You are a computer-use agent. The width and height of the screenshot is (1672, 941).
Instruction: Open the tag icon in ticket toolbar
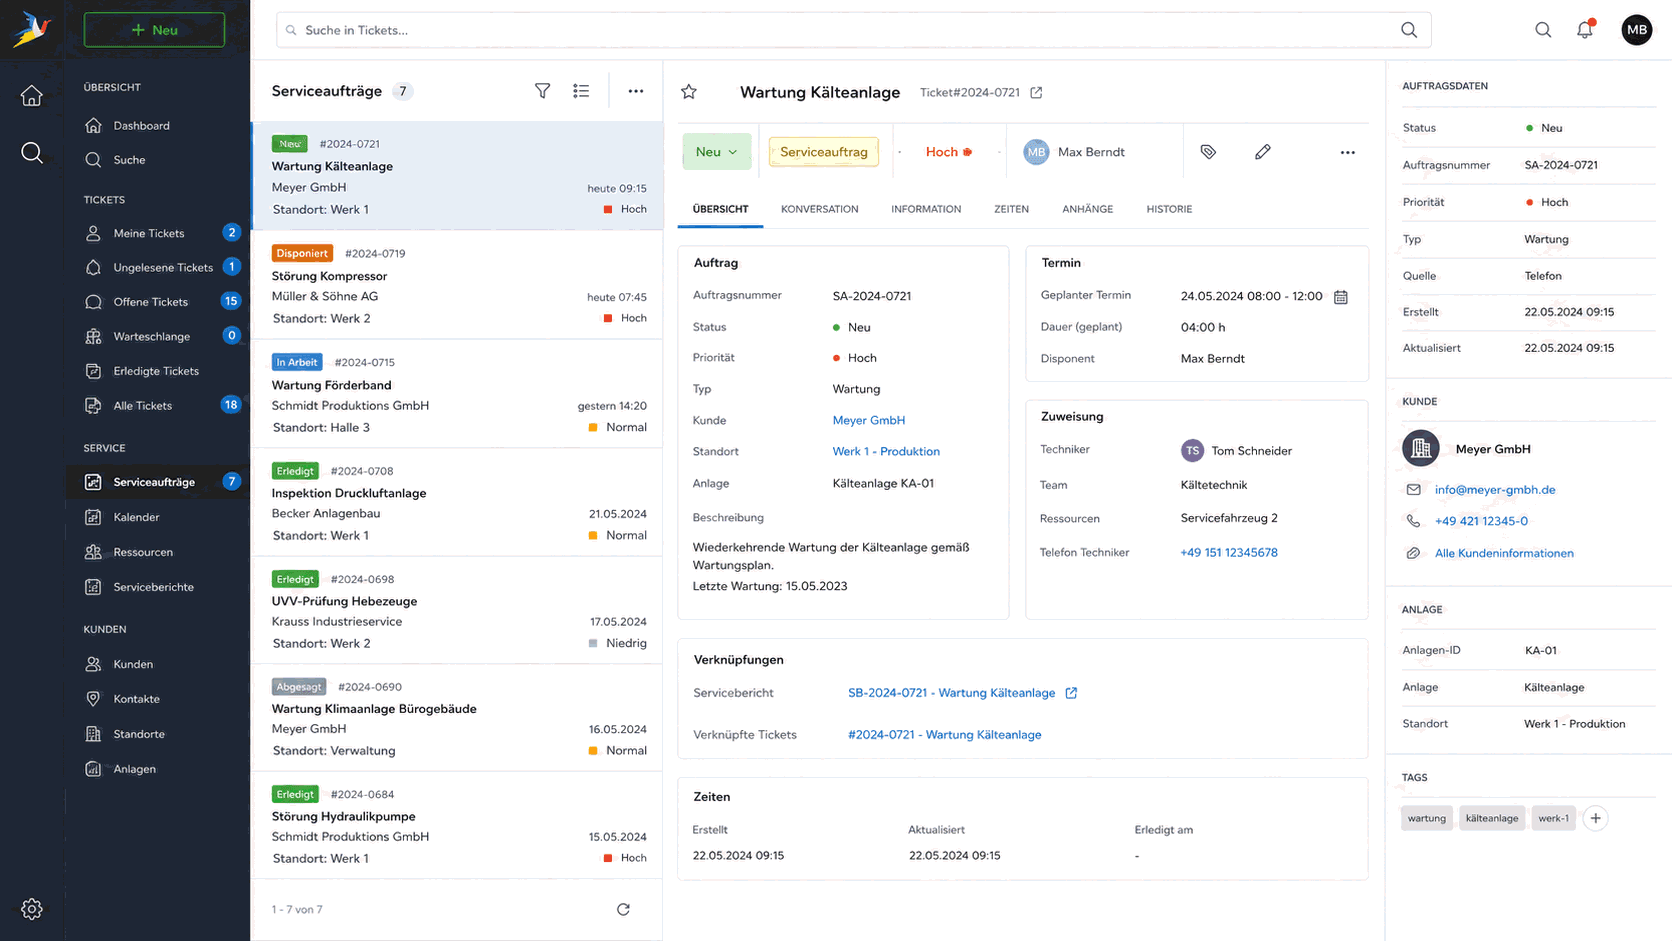coord(1208,152)
